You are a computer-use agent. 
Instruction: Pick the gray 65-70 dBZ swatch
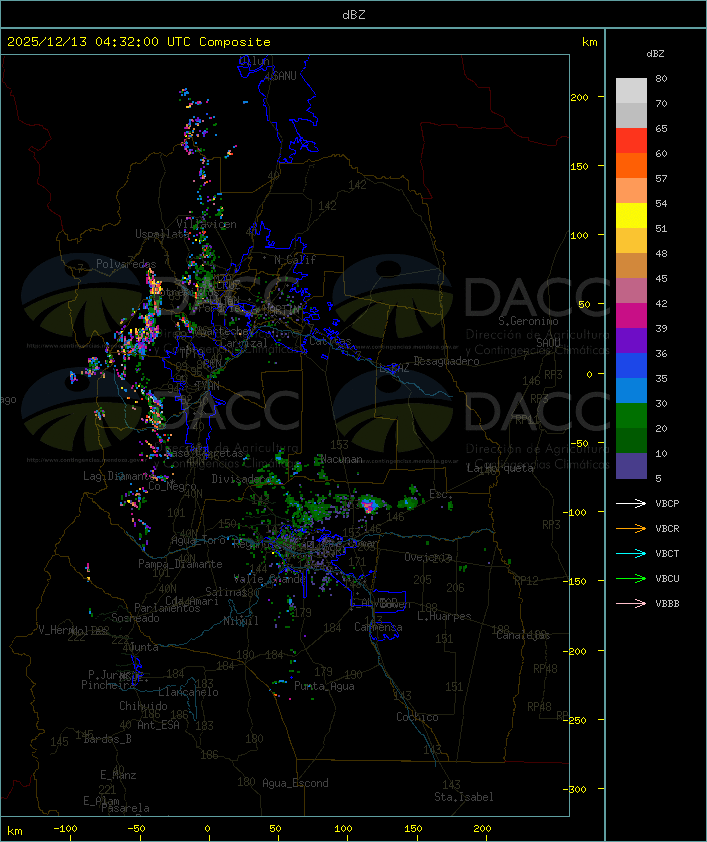click(631, 115)
